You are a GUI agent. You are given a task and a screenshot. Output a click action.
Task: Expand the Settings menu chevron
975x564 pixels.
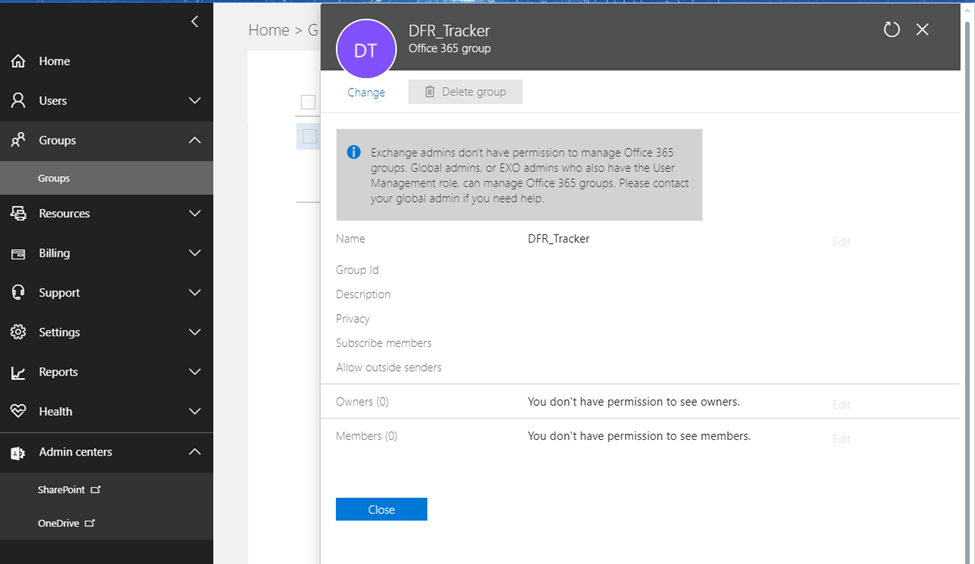point(195,332)
